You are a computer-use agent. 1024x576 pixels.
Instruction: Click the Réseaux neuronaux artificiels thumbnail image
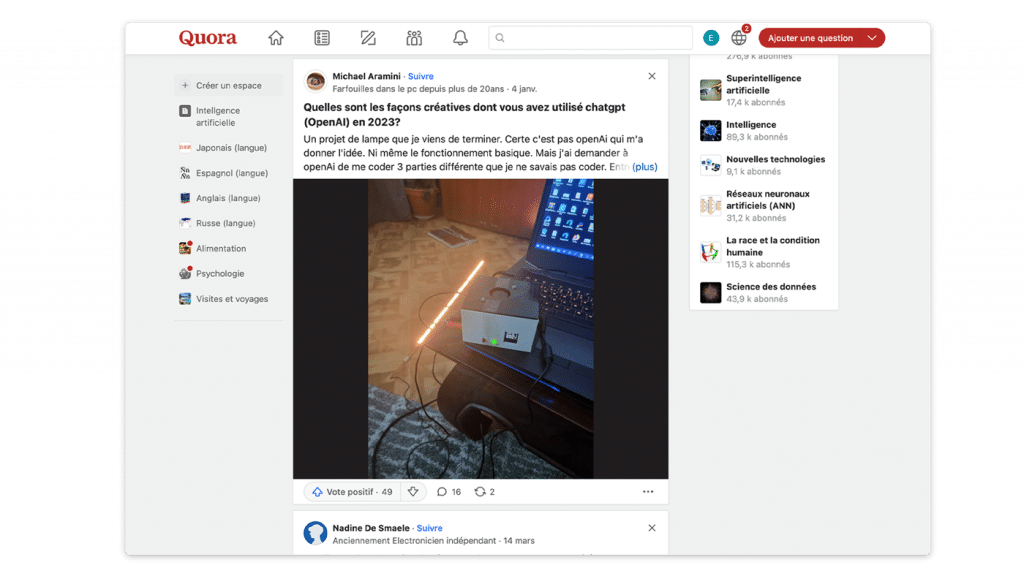coord(711,206)
